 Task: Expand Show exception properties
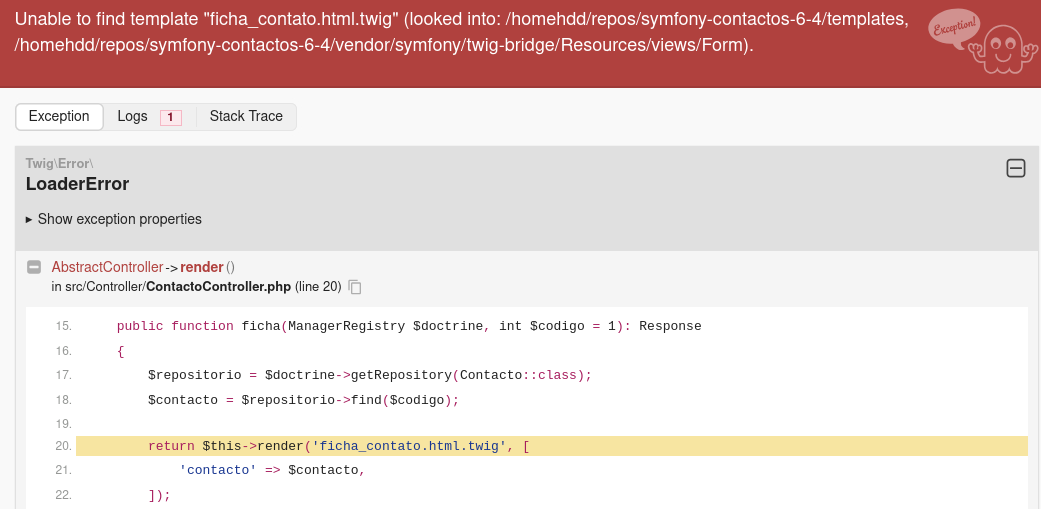(x=114, y=219)
